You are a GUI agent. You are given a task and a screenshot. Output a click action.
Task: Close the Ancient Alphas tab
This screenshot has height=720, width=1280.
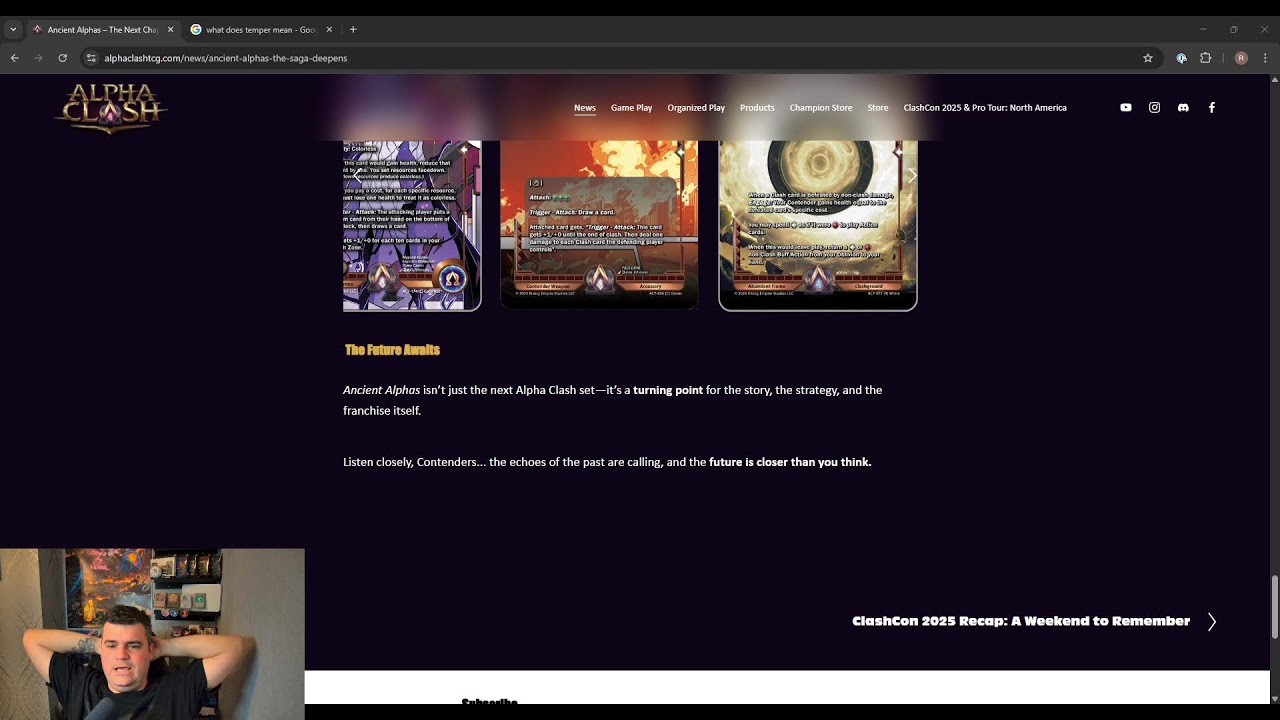pos(170,29)
